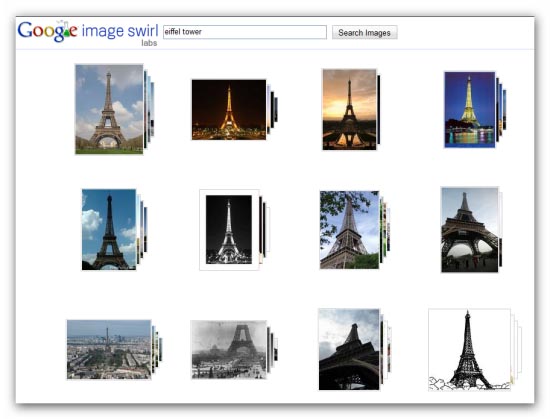Screen dimensions: 550x419
Task: Select aerial Paris cityscape thumbnail
Action: point(109,350)
